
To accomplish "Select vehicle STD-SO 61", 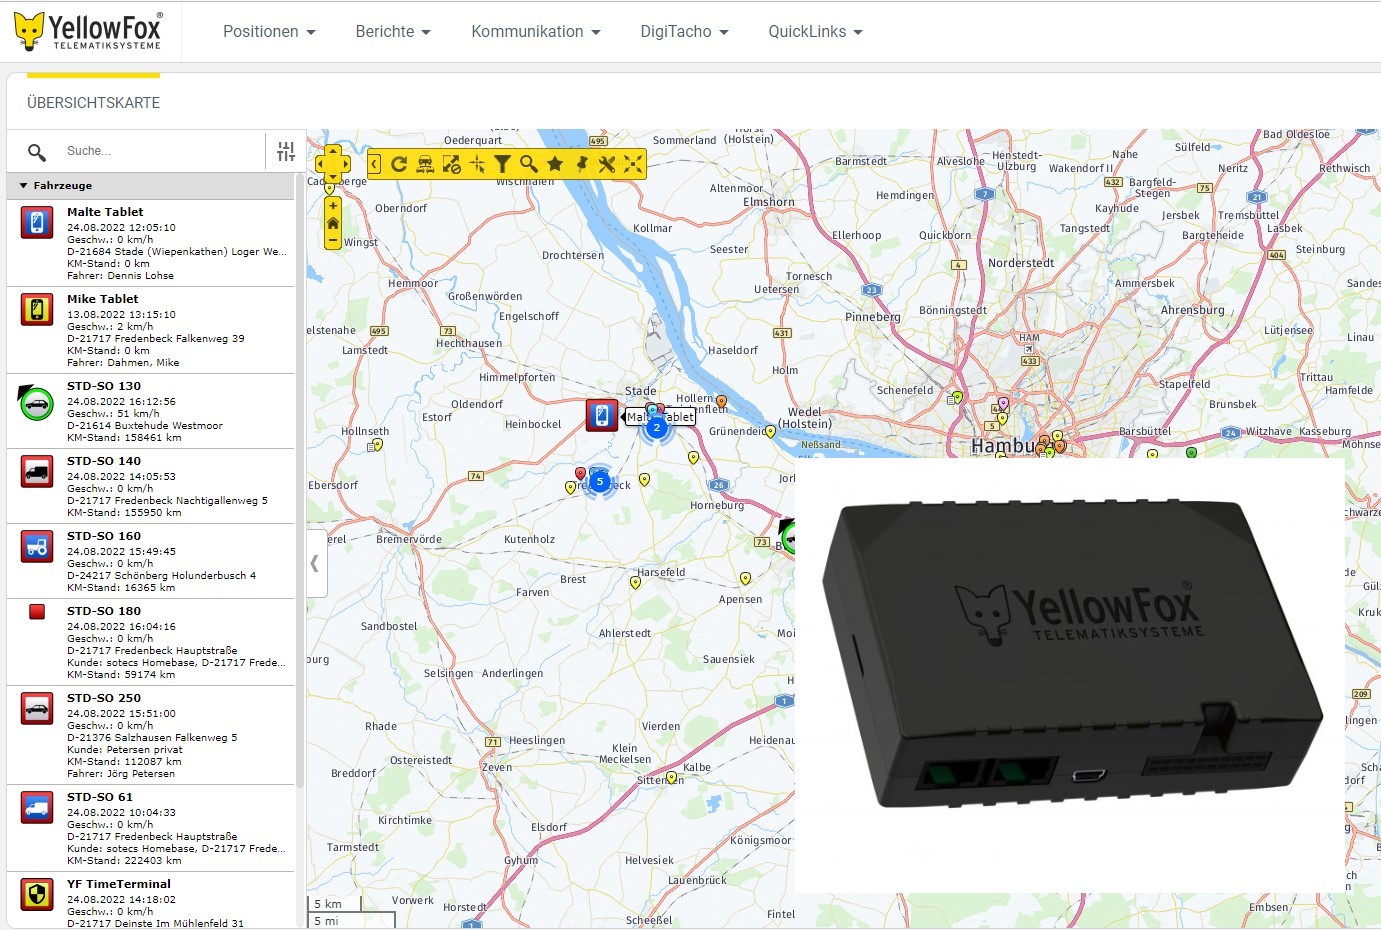I will tap(151, 828).
